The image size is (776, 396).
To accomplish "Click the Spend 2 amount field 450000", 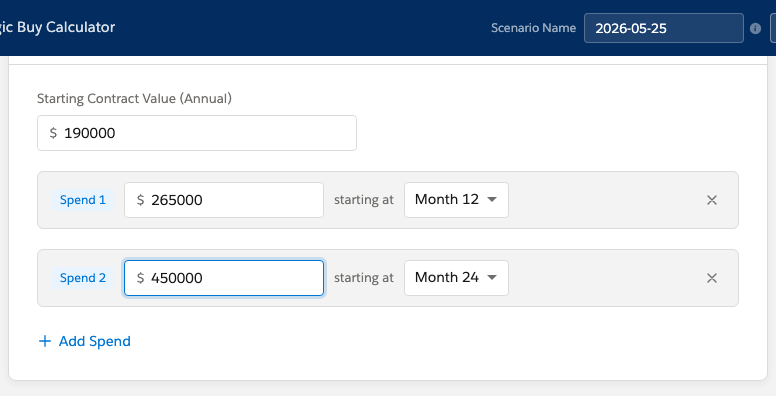I will 224,278.
